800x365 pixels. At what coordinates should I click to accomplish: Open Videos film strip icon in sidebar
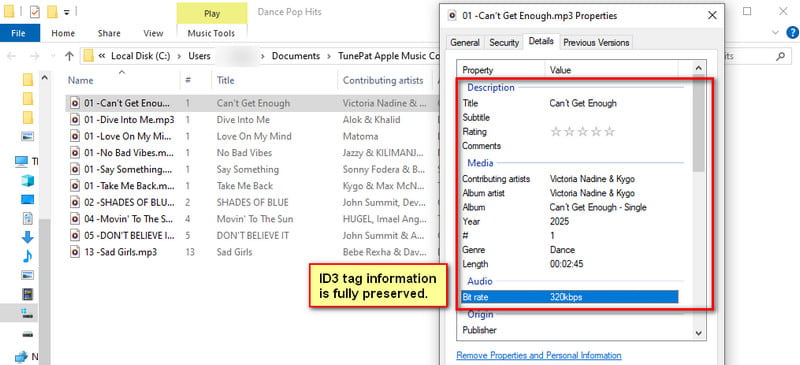[x=28, y=294]
